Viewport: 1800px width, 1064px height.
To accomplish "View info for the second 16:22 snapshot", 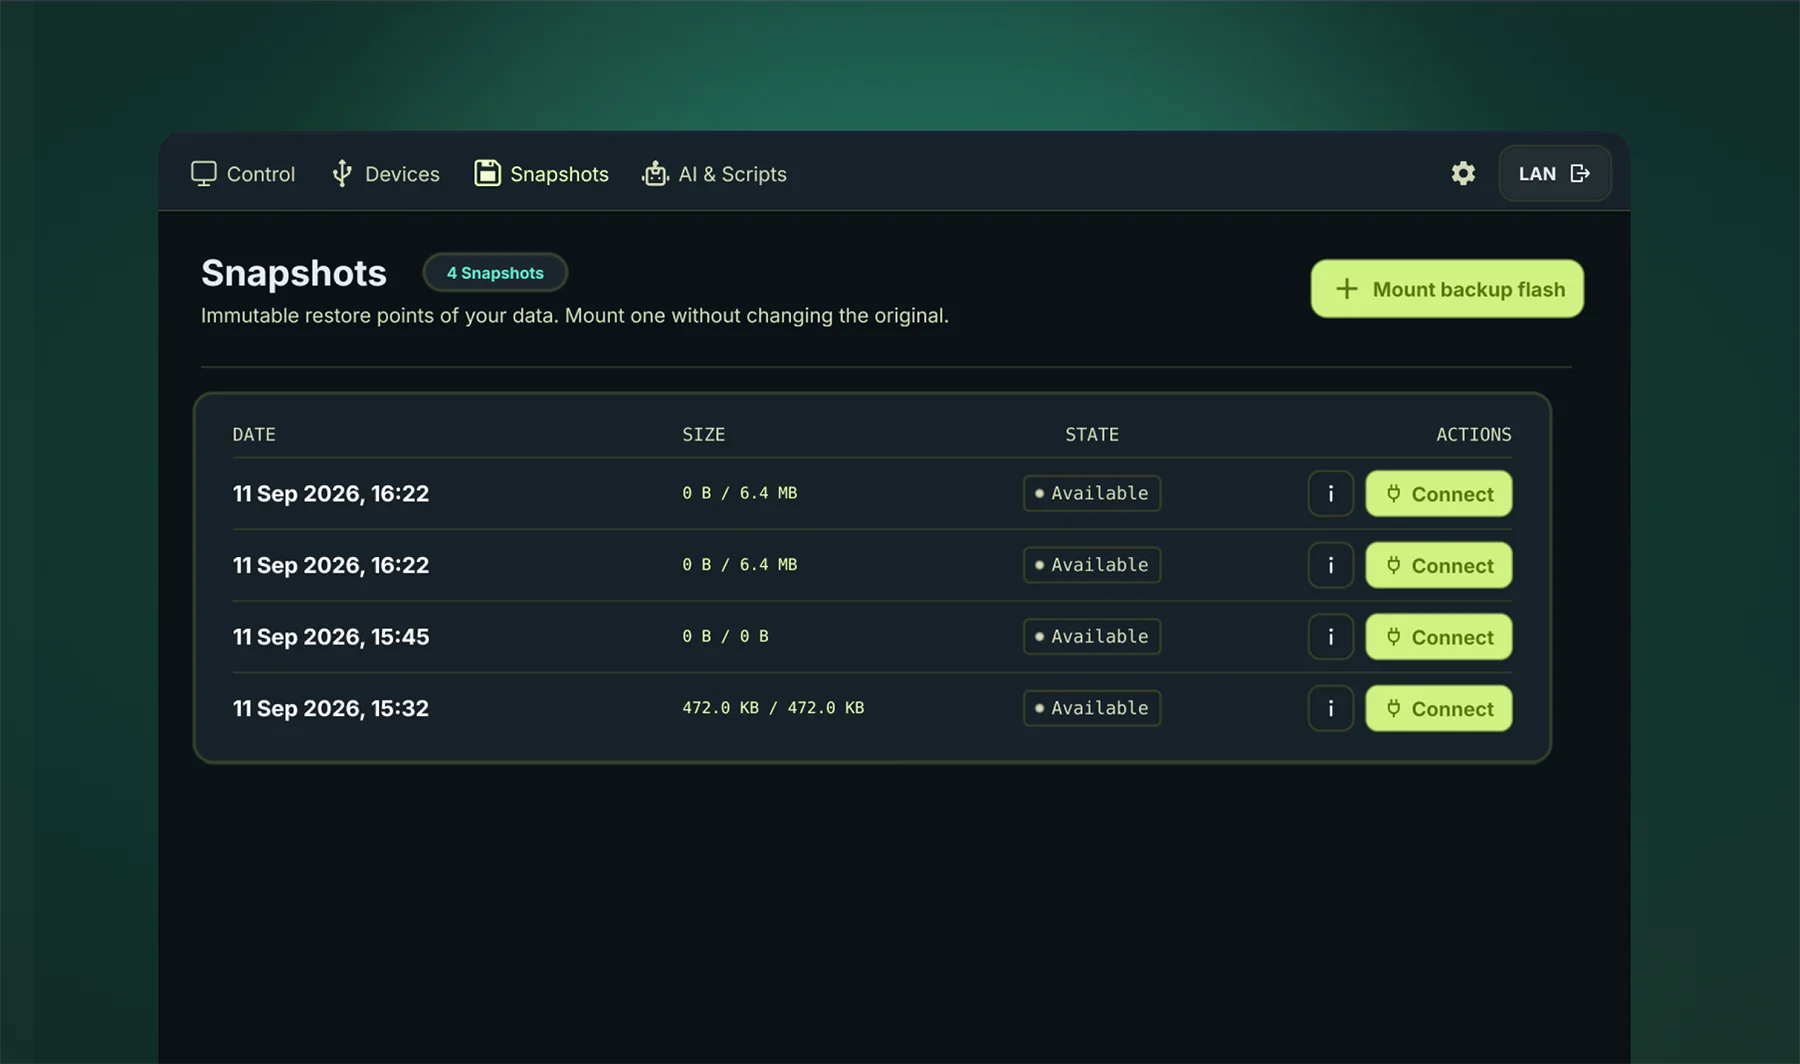I will [1330, 565].
